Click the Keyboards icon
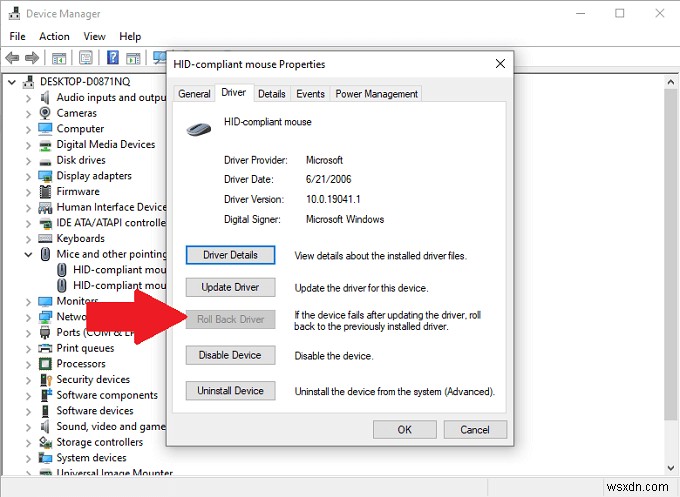 [x=45, y=239]
